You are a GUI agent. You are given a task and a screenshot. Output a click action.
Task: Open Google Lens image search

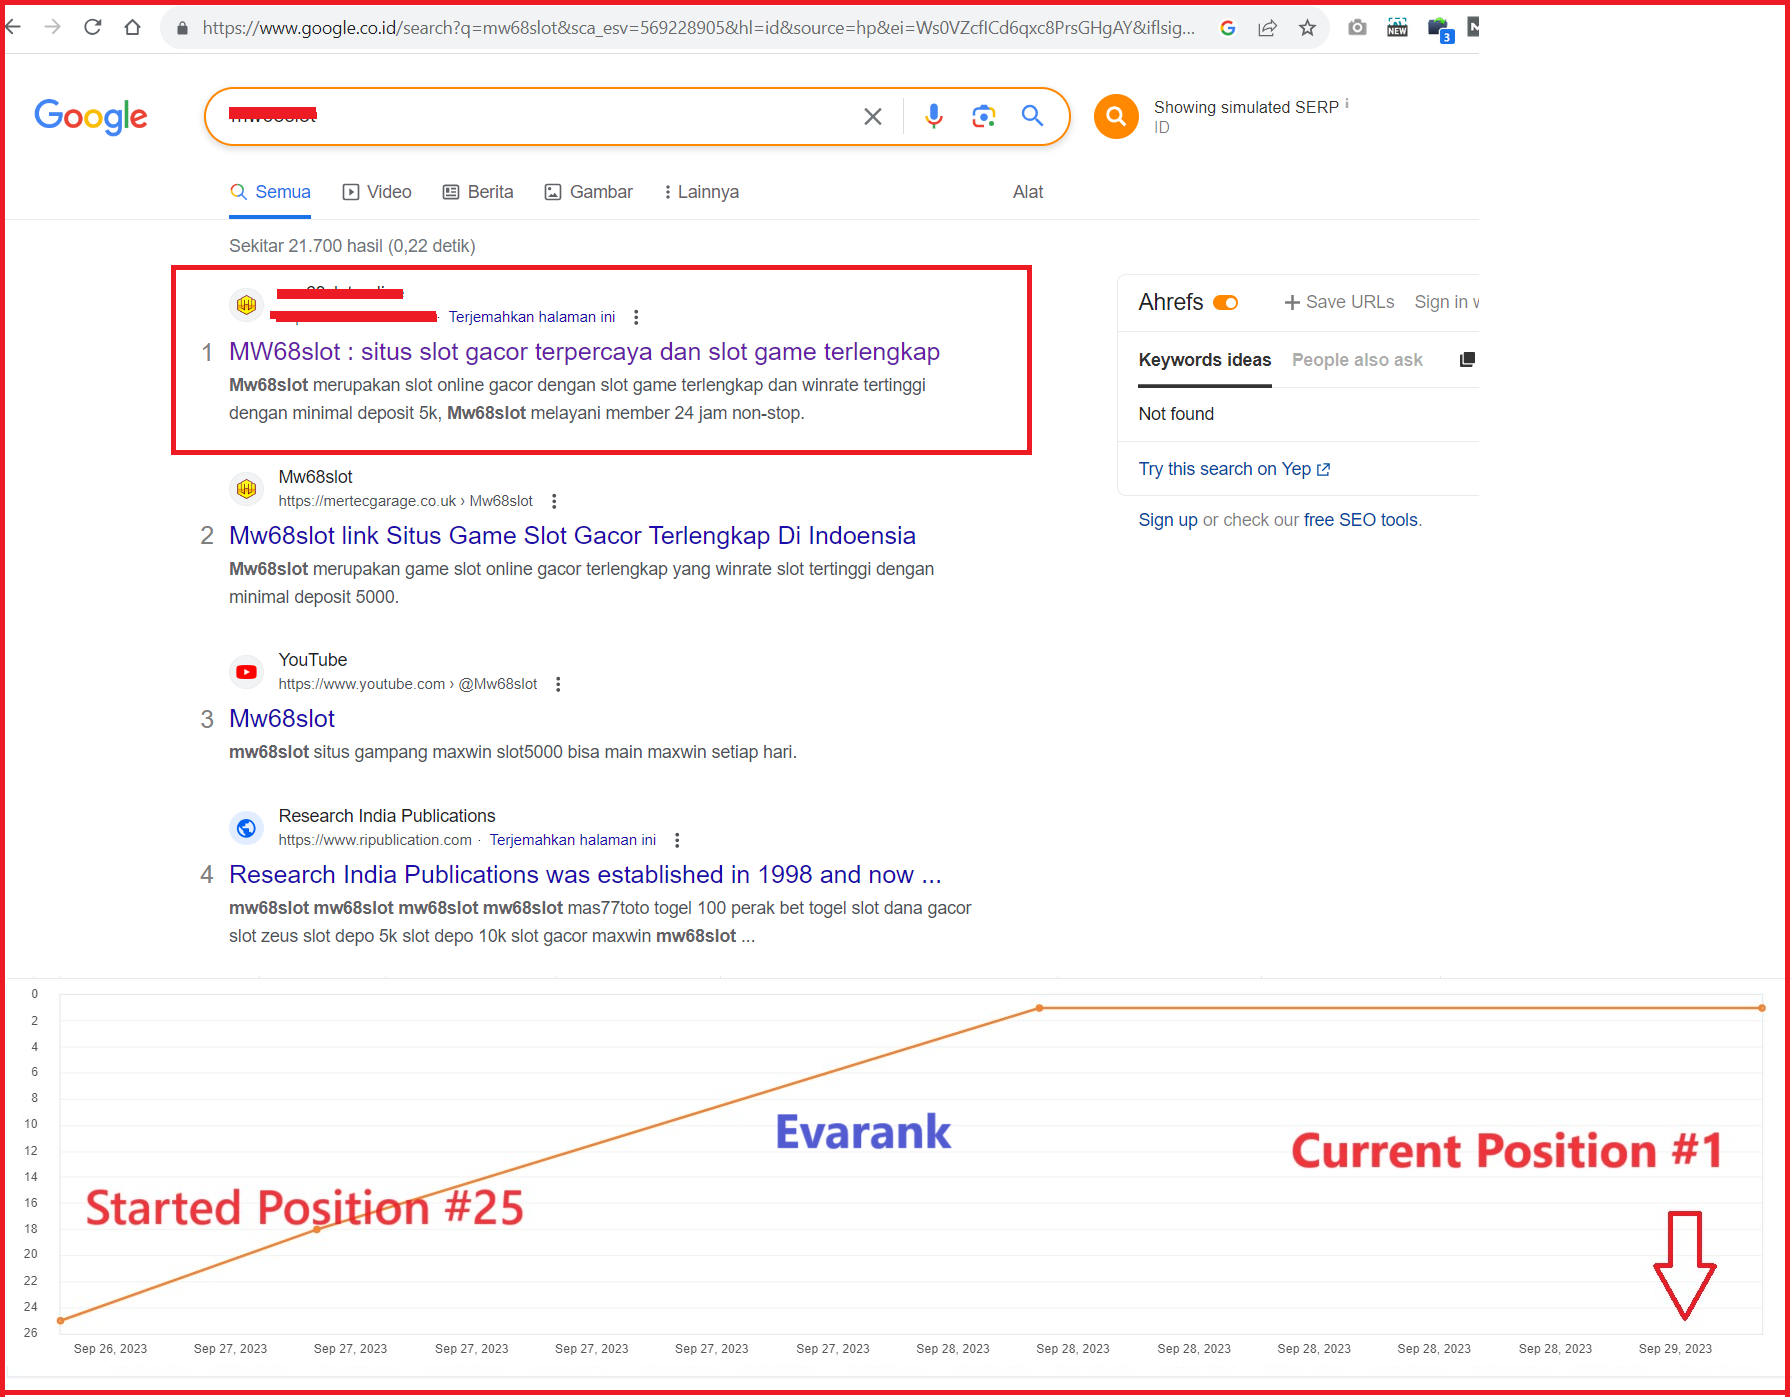click(984, 116)
